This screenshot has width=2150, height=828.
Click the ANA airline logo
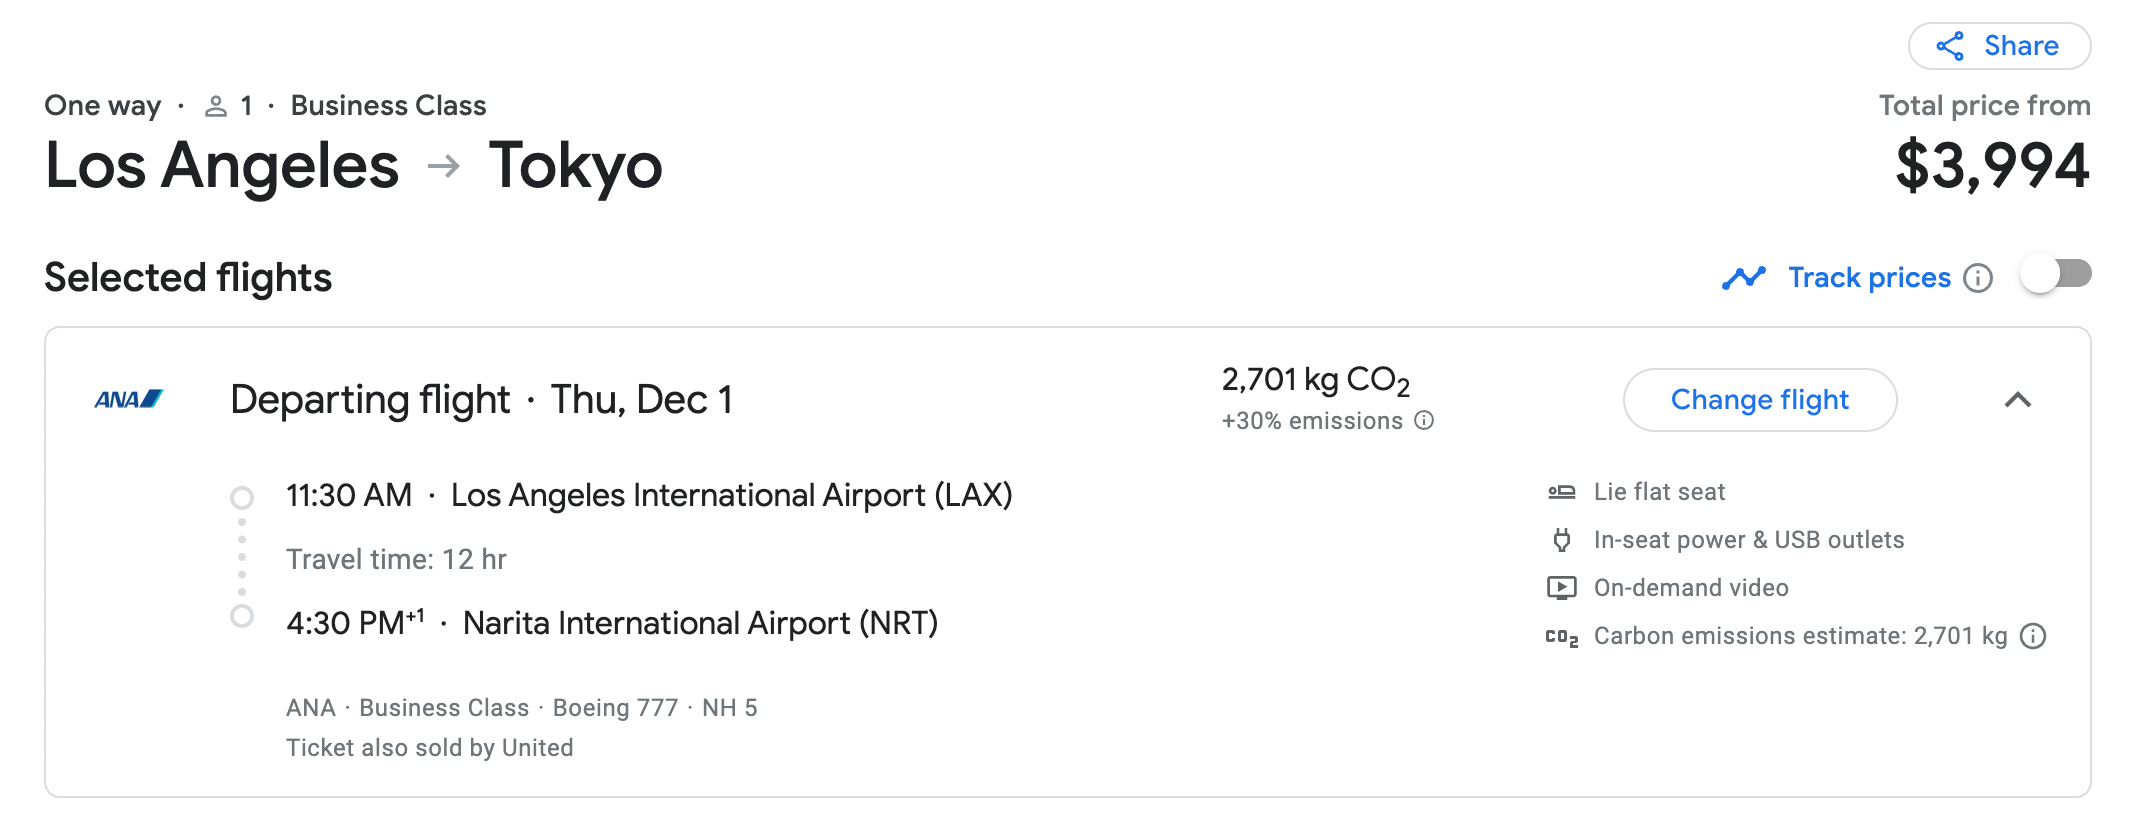[x=129, y=399]
